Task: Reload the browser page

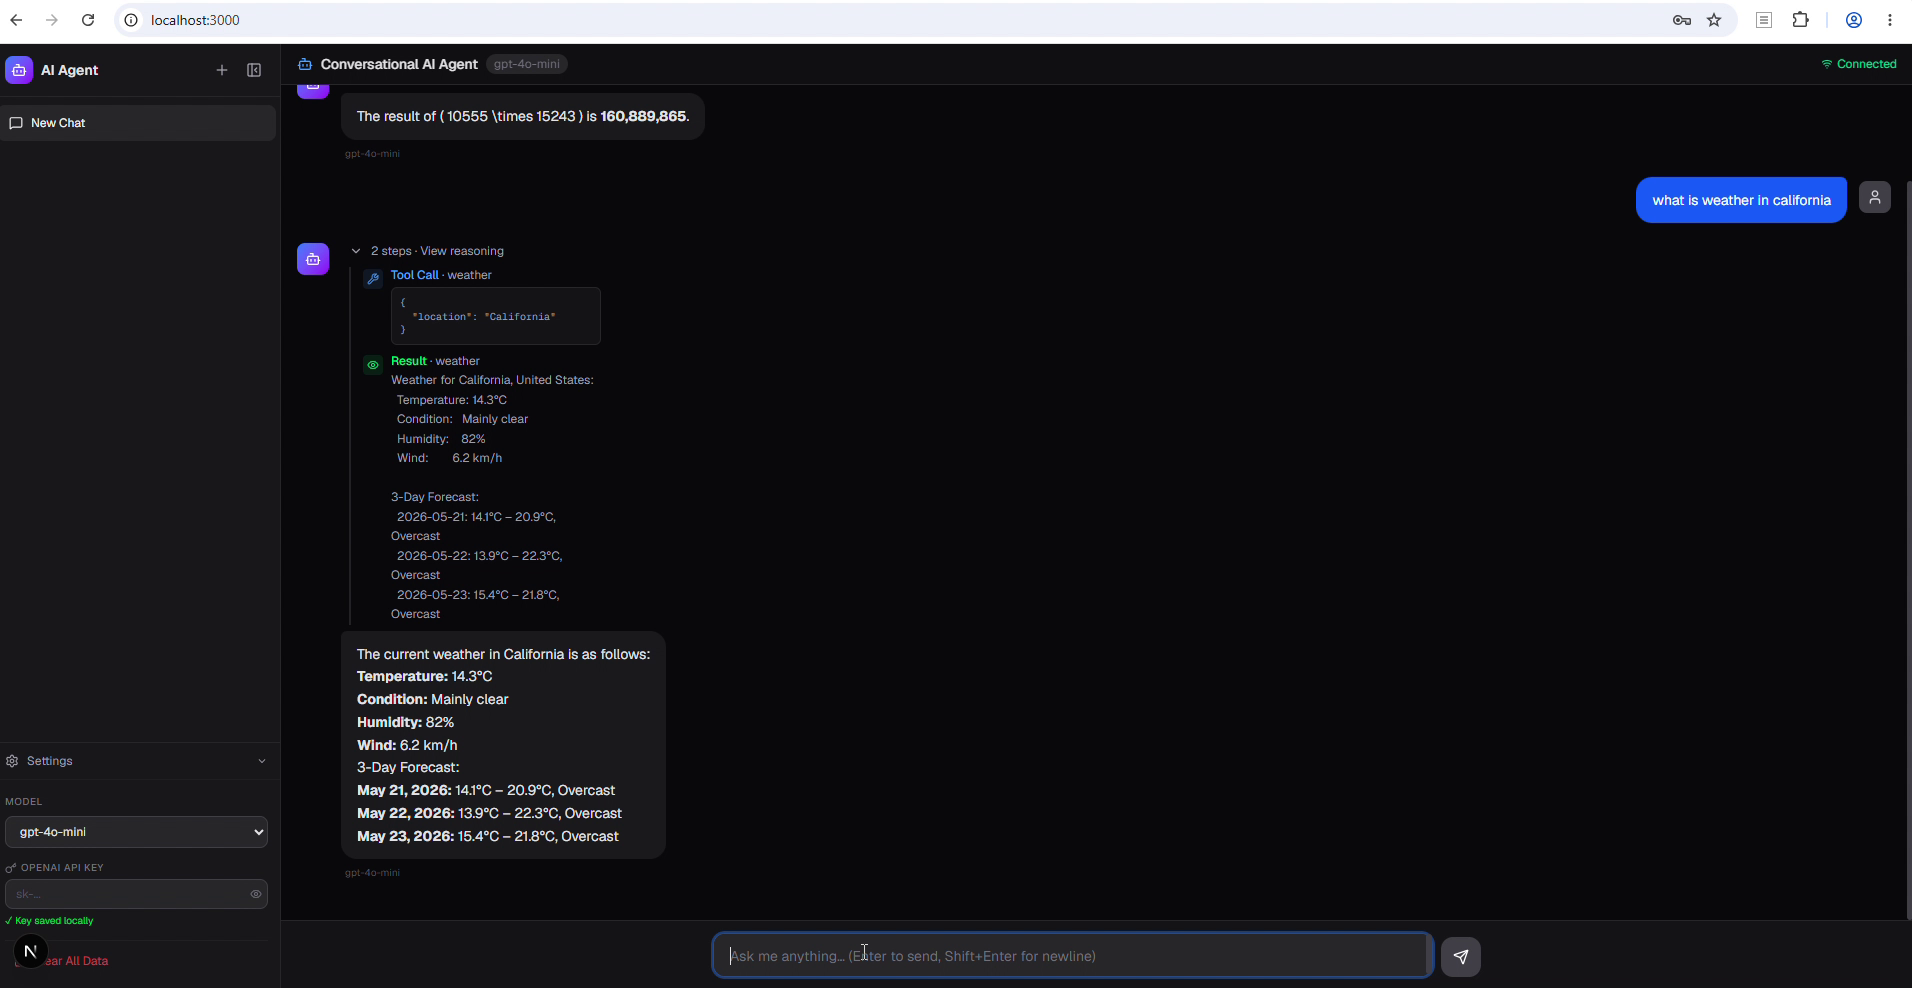Action: point(88,20)
